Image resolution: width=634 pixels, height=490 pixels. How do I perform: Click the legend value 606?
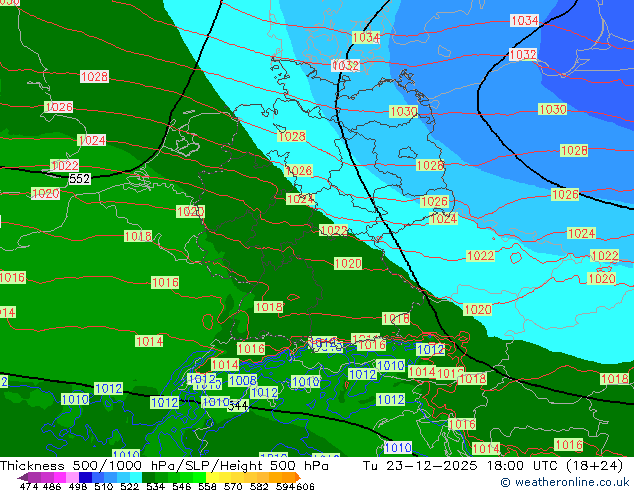(305, 486)
